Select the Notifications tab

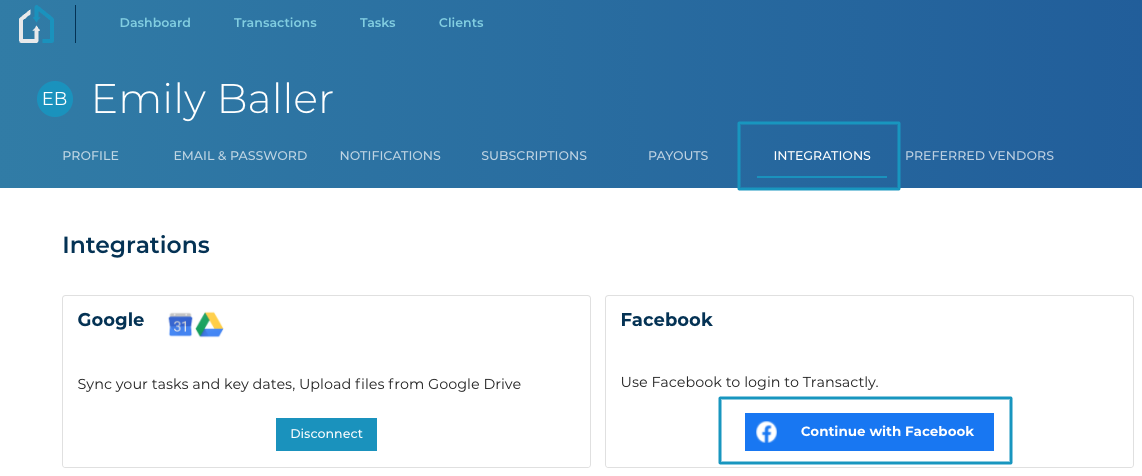390,156
